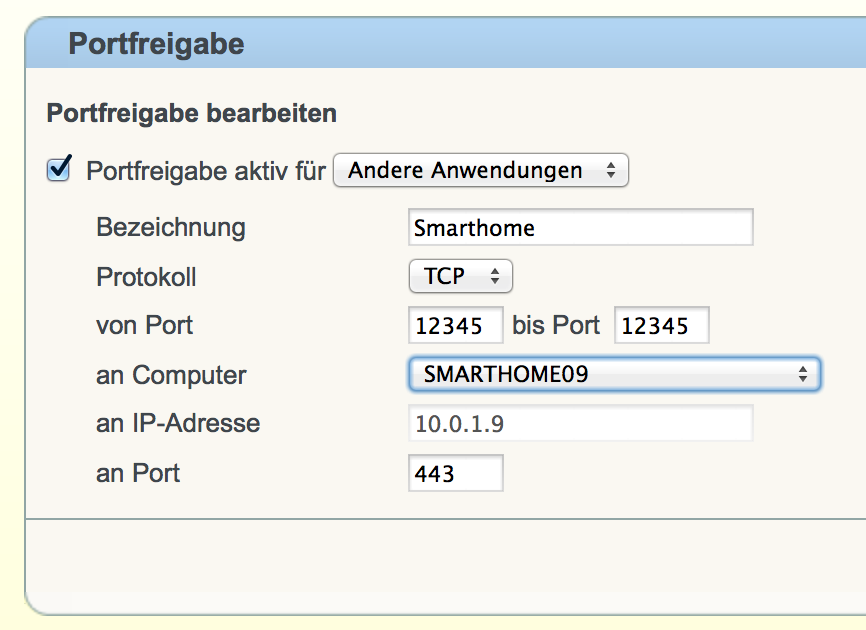Click the disabled IP-Adresse field 10.0.1.9
The width and height of the screenshot is (866, 630).
580,423
